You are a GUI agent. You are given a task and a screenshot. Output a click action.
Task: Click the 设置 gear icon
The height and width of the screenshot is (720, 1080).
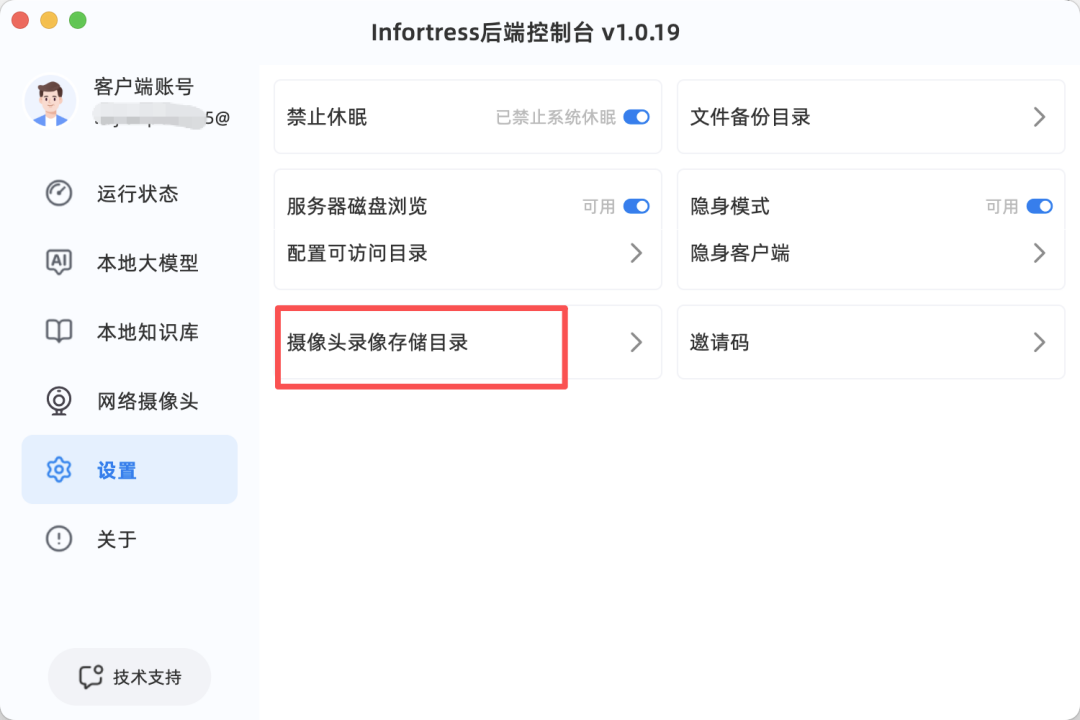point(59,470)
